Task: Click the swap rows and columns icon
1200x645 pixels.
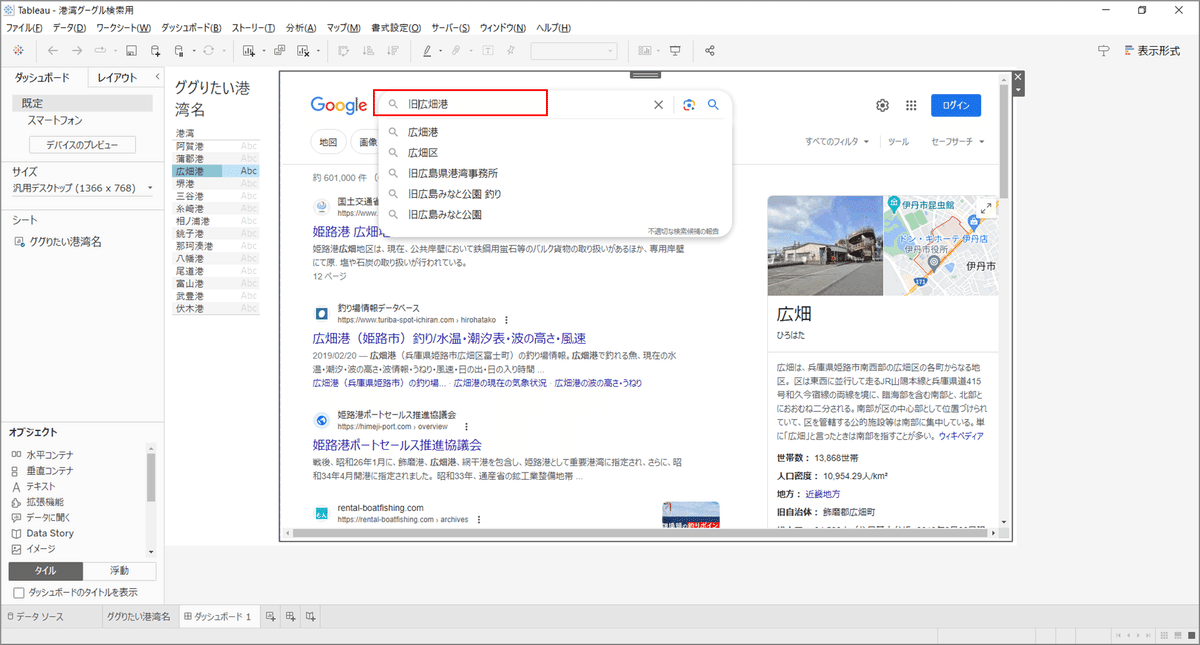Action: [x=343, y=50]
